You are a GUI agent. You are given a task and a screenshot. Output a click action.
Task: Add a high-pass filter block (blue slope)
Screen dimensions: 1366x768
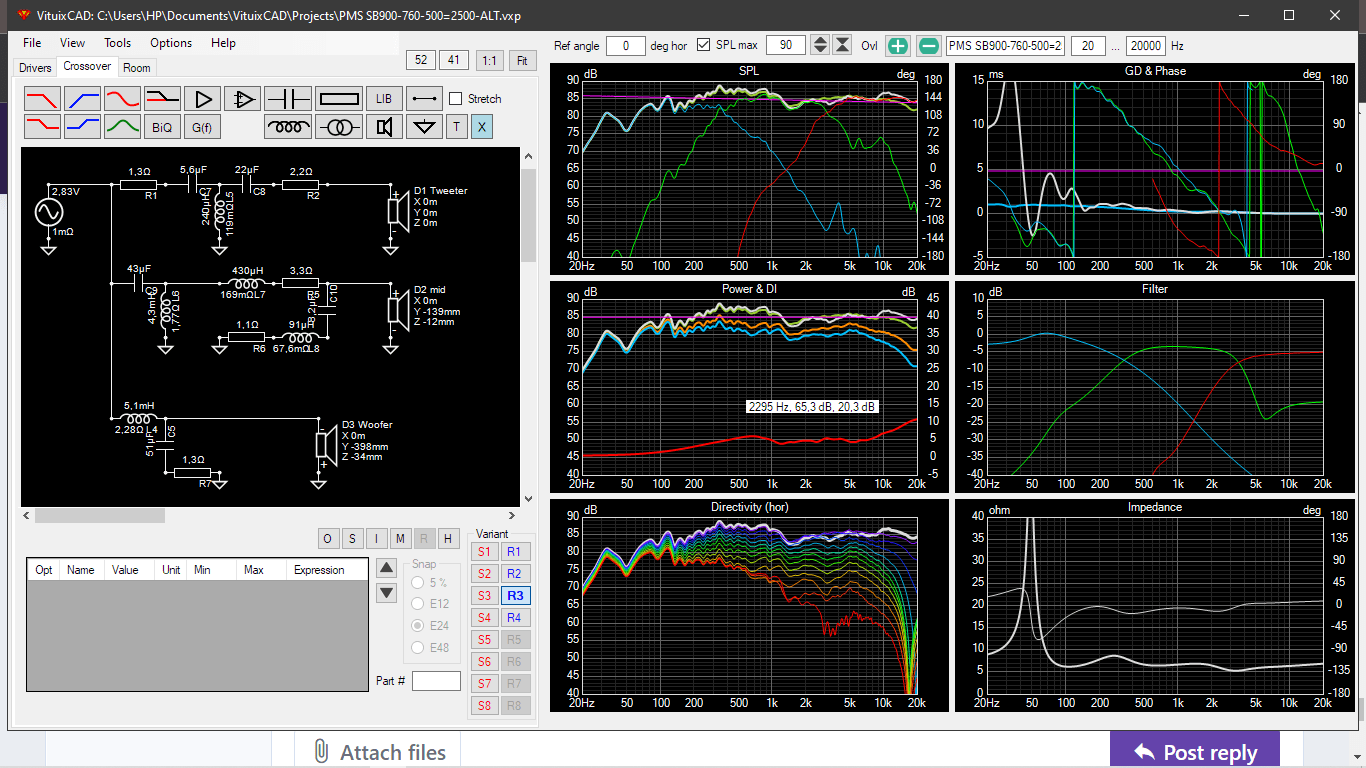click(82, 99)
